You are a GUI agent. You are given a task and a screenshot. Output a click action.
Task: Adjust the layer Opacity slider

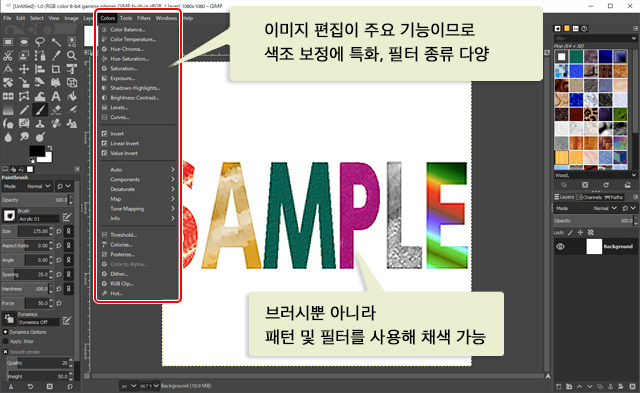(x=596, y=221)
